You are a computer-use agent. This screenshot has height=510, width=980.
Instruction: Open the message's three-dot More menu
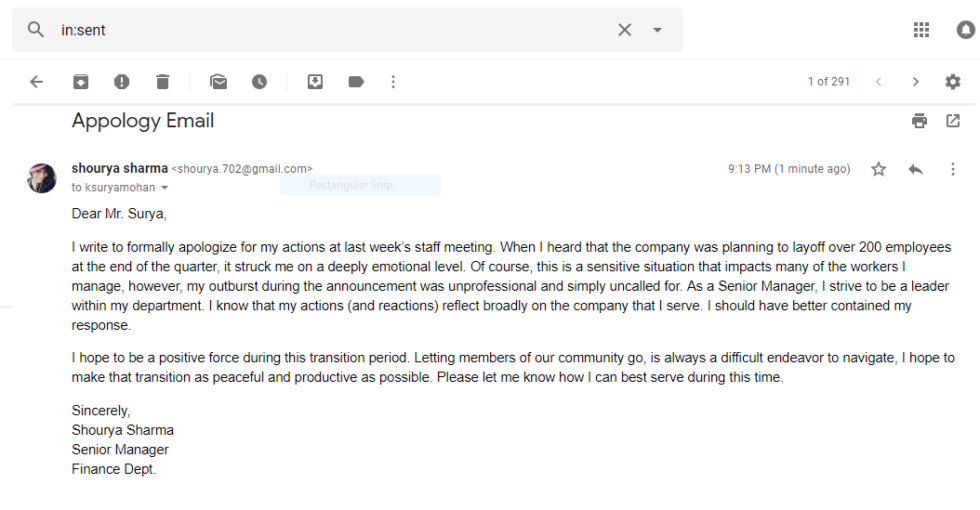point(952,169)
